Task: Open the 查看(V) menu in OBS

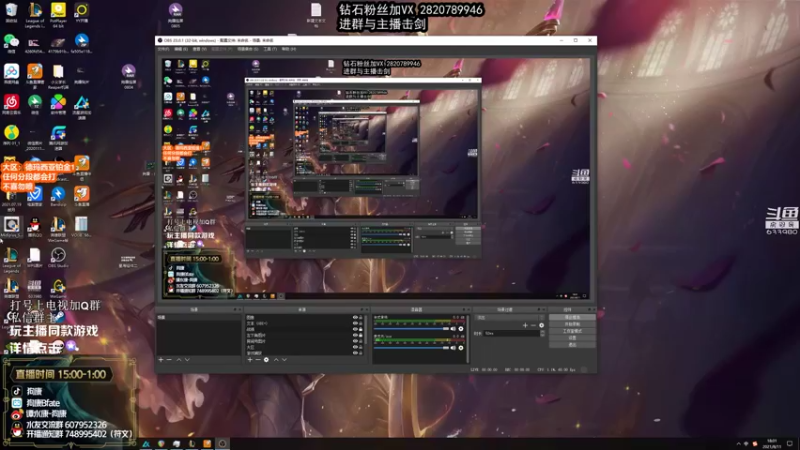Action: 199,49
